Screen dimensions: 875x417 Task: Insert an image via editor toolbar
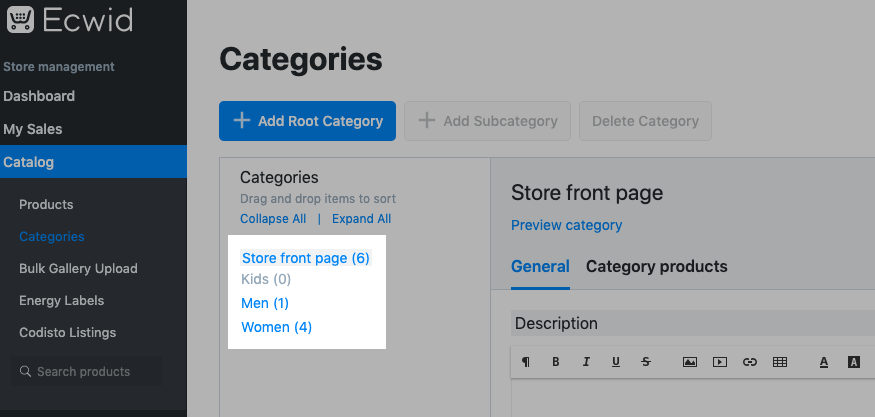click(x=690, y=362)
